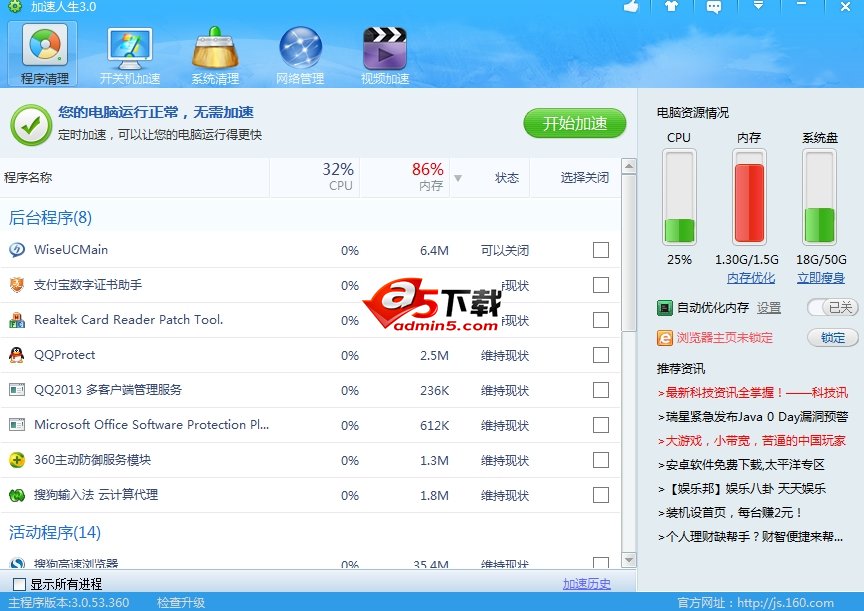Click the 开始加速 start acceleration button
The width and height of the screenshot is (864, 611).
tap(575, 123)
